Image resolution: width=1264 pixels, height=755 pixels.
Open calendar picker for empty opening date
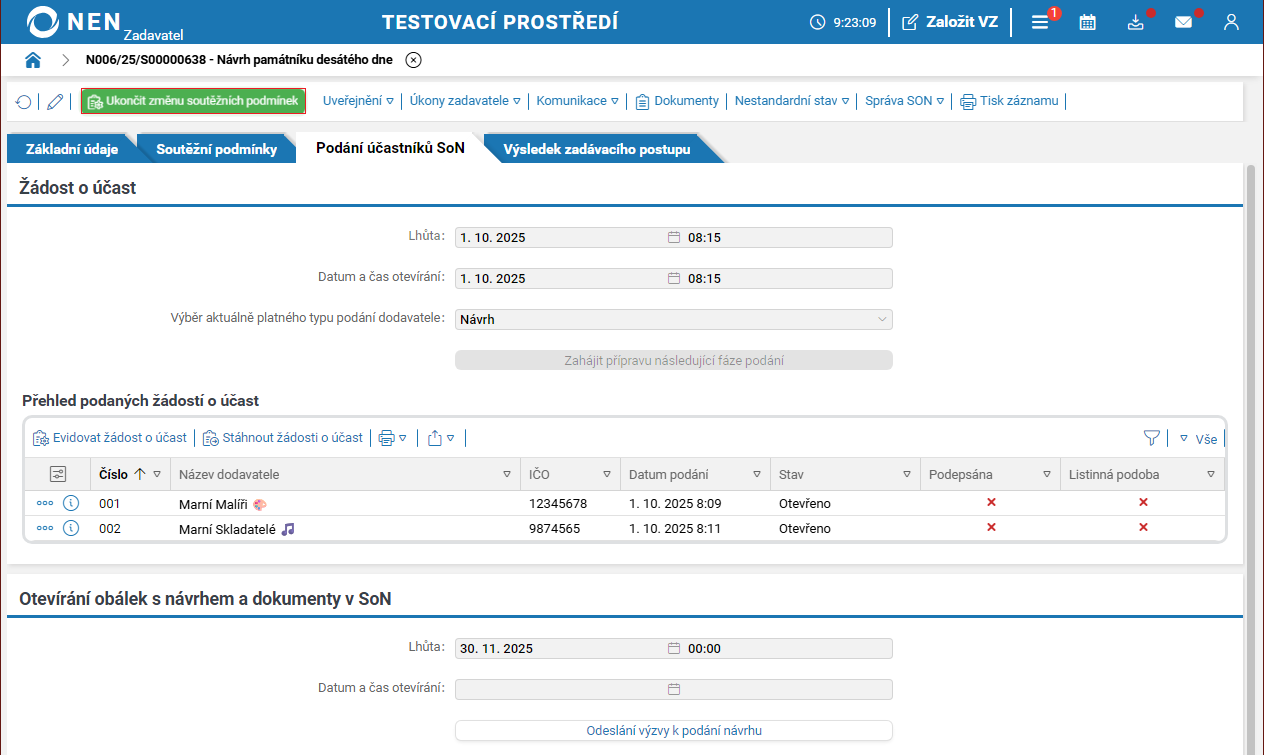(674, 689)
